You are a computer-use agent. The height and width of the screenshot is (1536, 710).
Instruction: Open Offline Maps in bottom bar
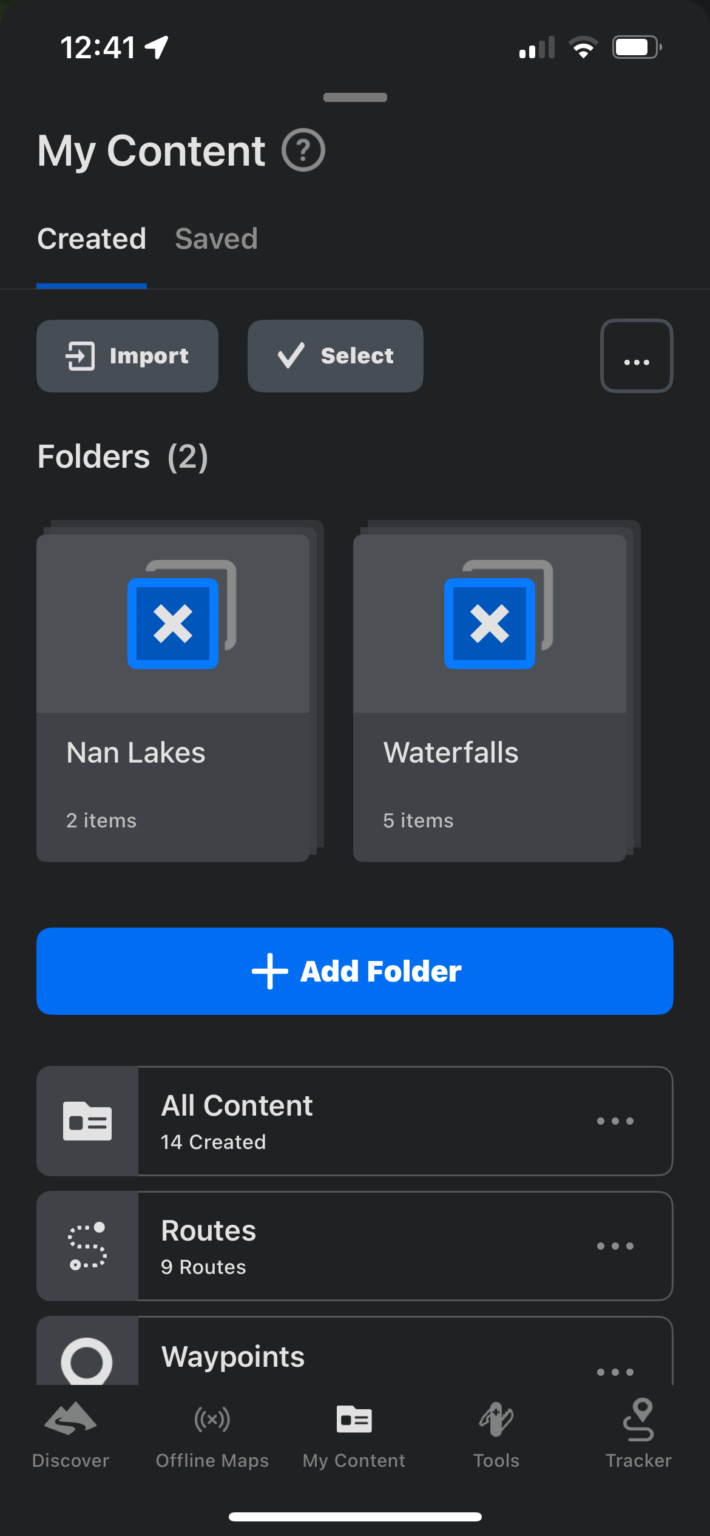click(x=212, y=1420)
